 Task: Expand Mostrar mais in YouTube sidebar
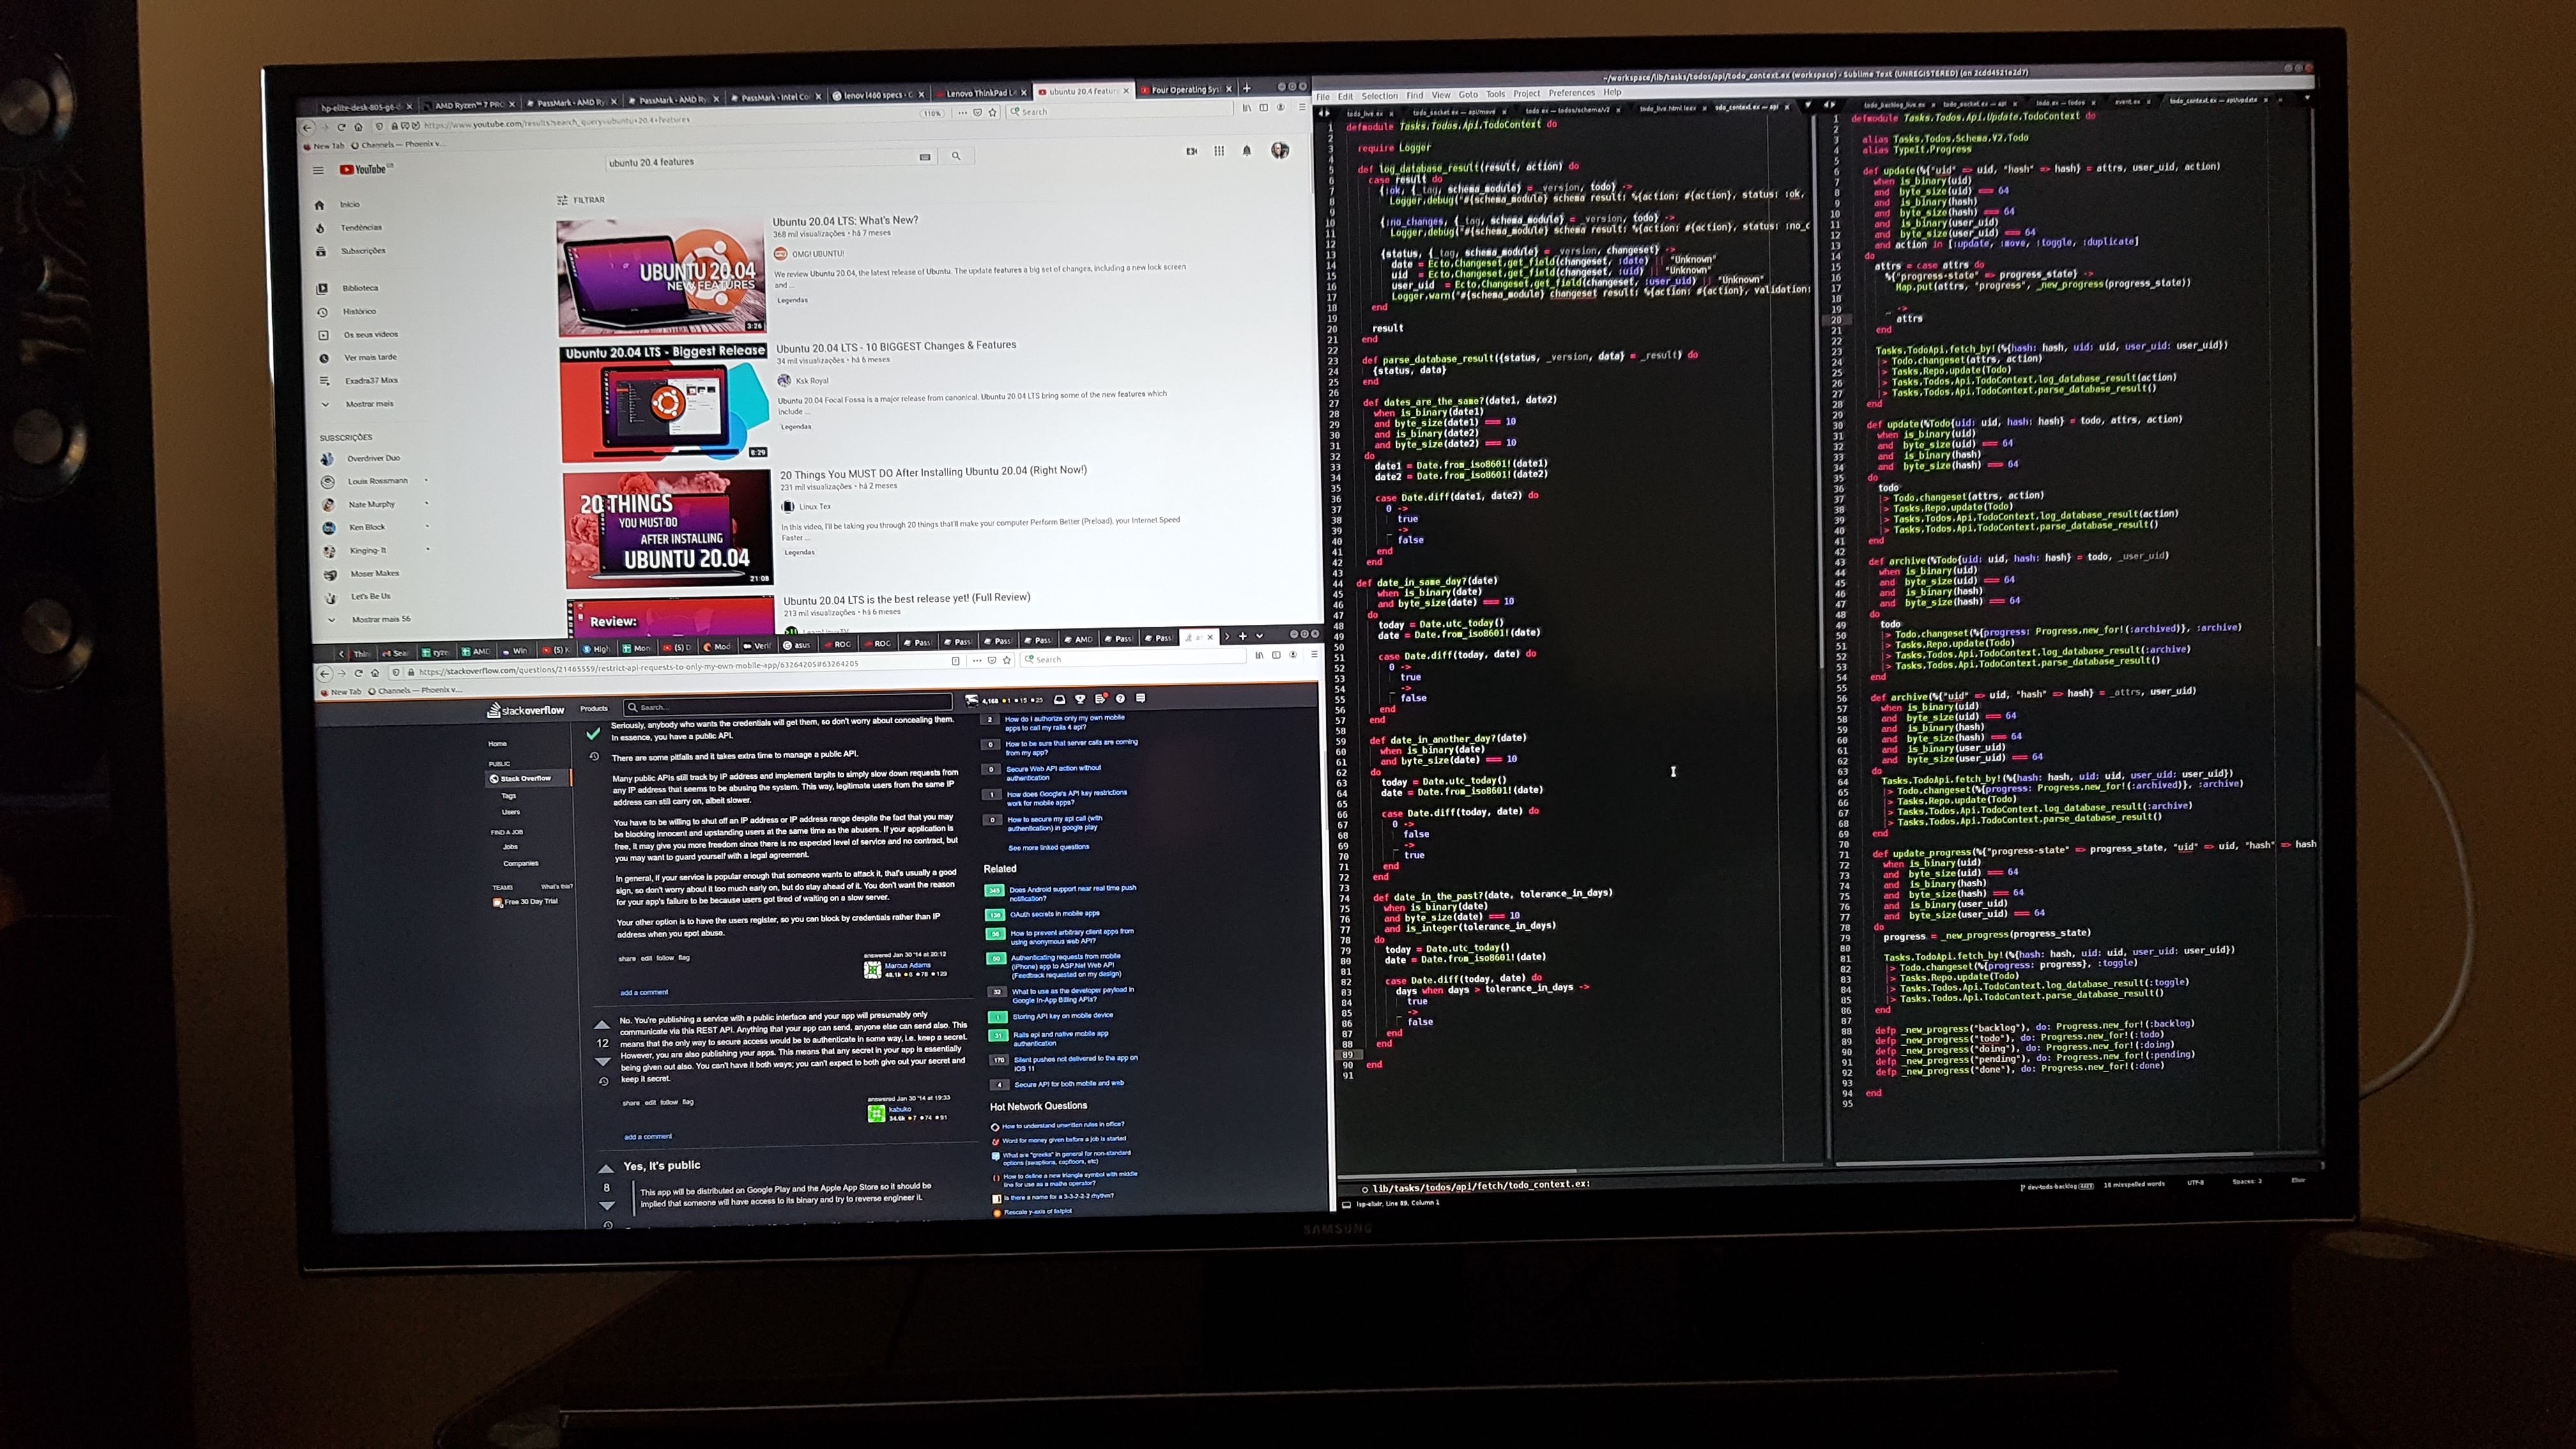[x=369, y=404]
